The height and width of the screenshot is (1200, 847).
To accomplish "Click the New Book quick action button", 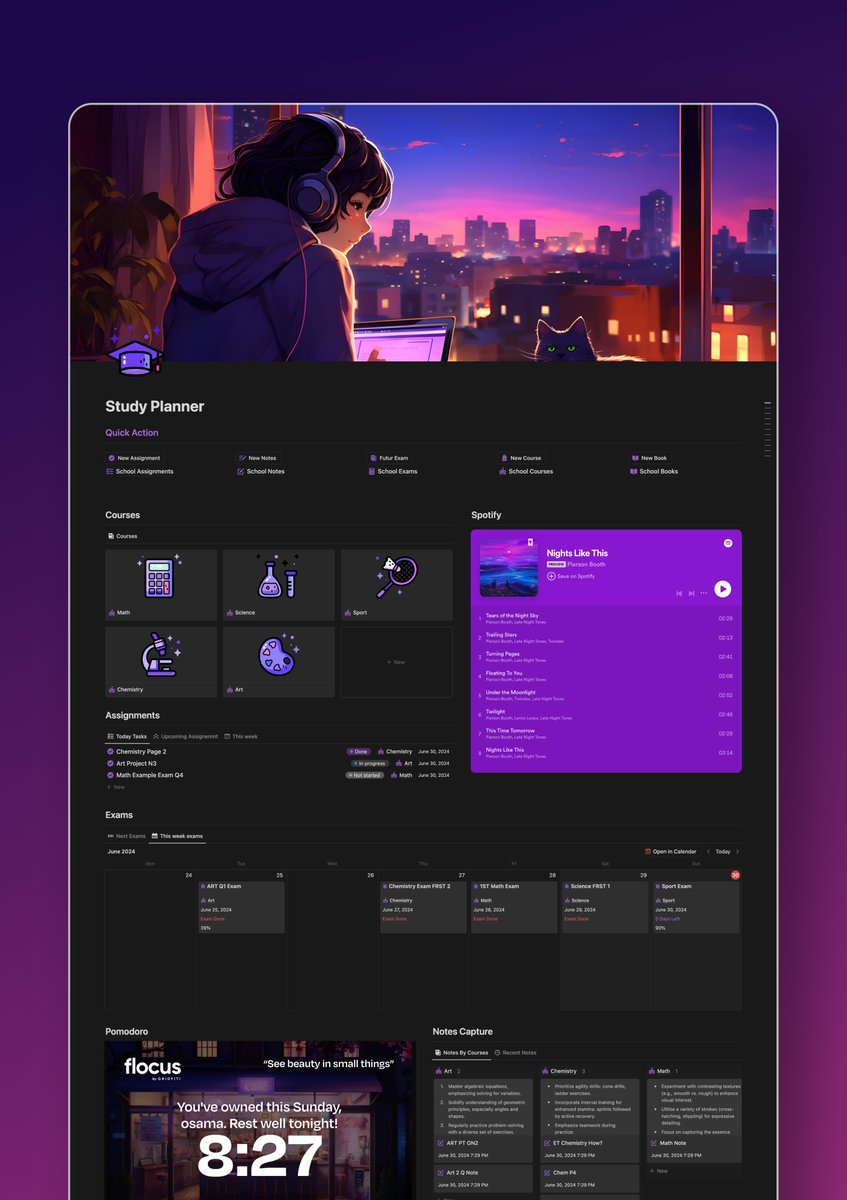I will pos(649,458).
